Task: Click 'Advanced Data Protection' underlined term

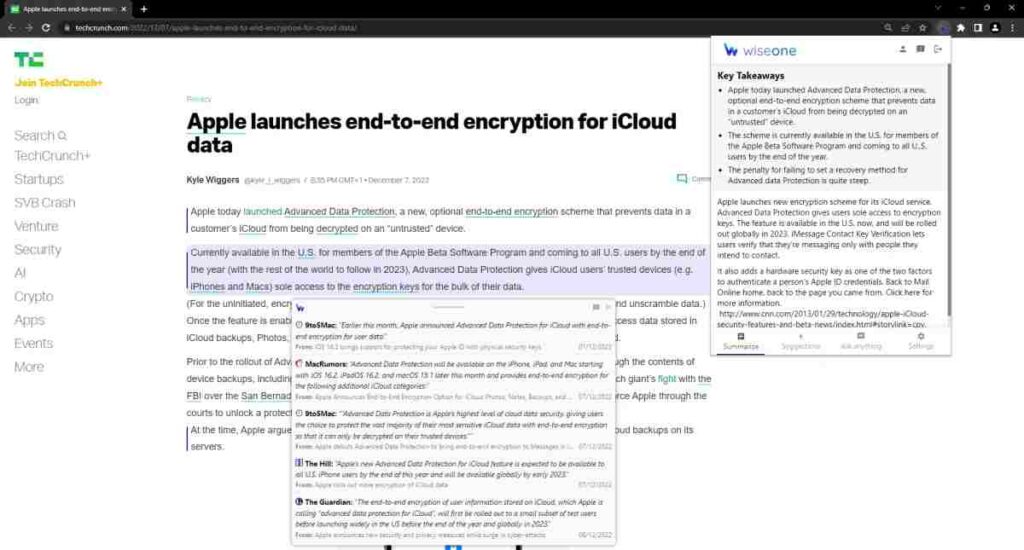Action: click(x=339, y=212)
